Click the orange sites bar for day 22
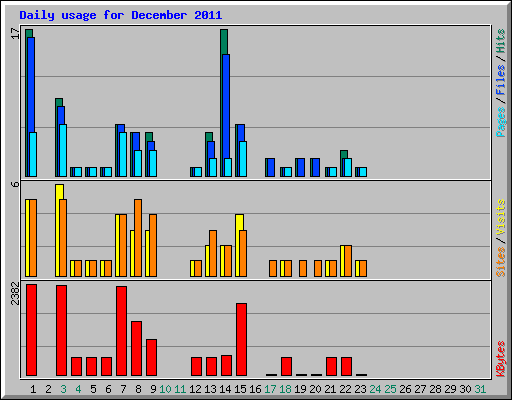 coord(348,261)
